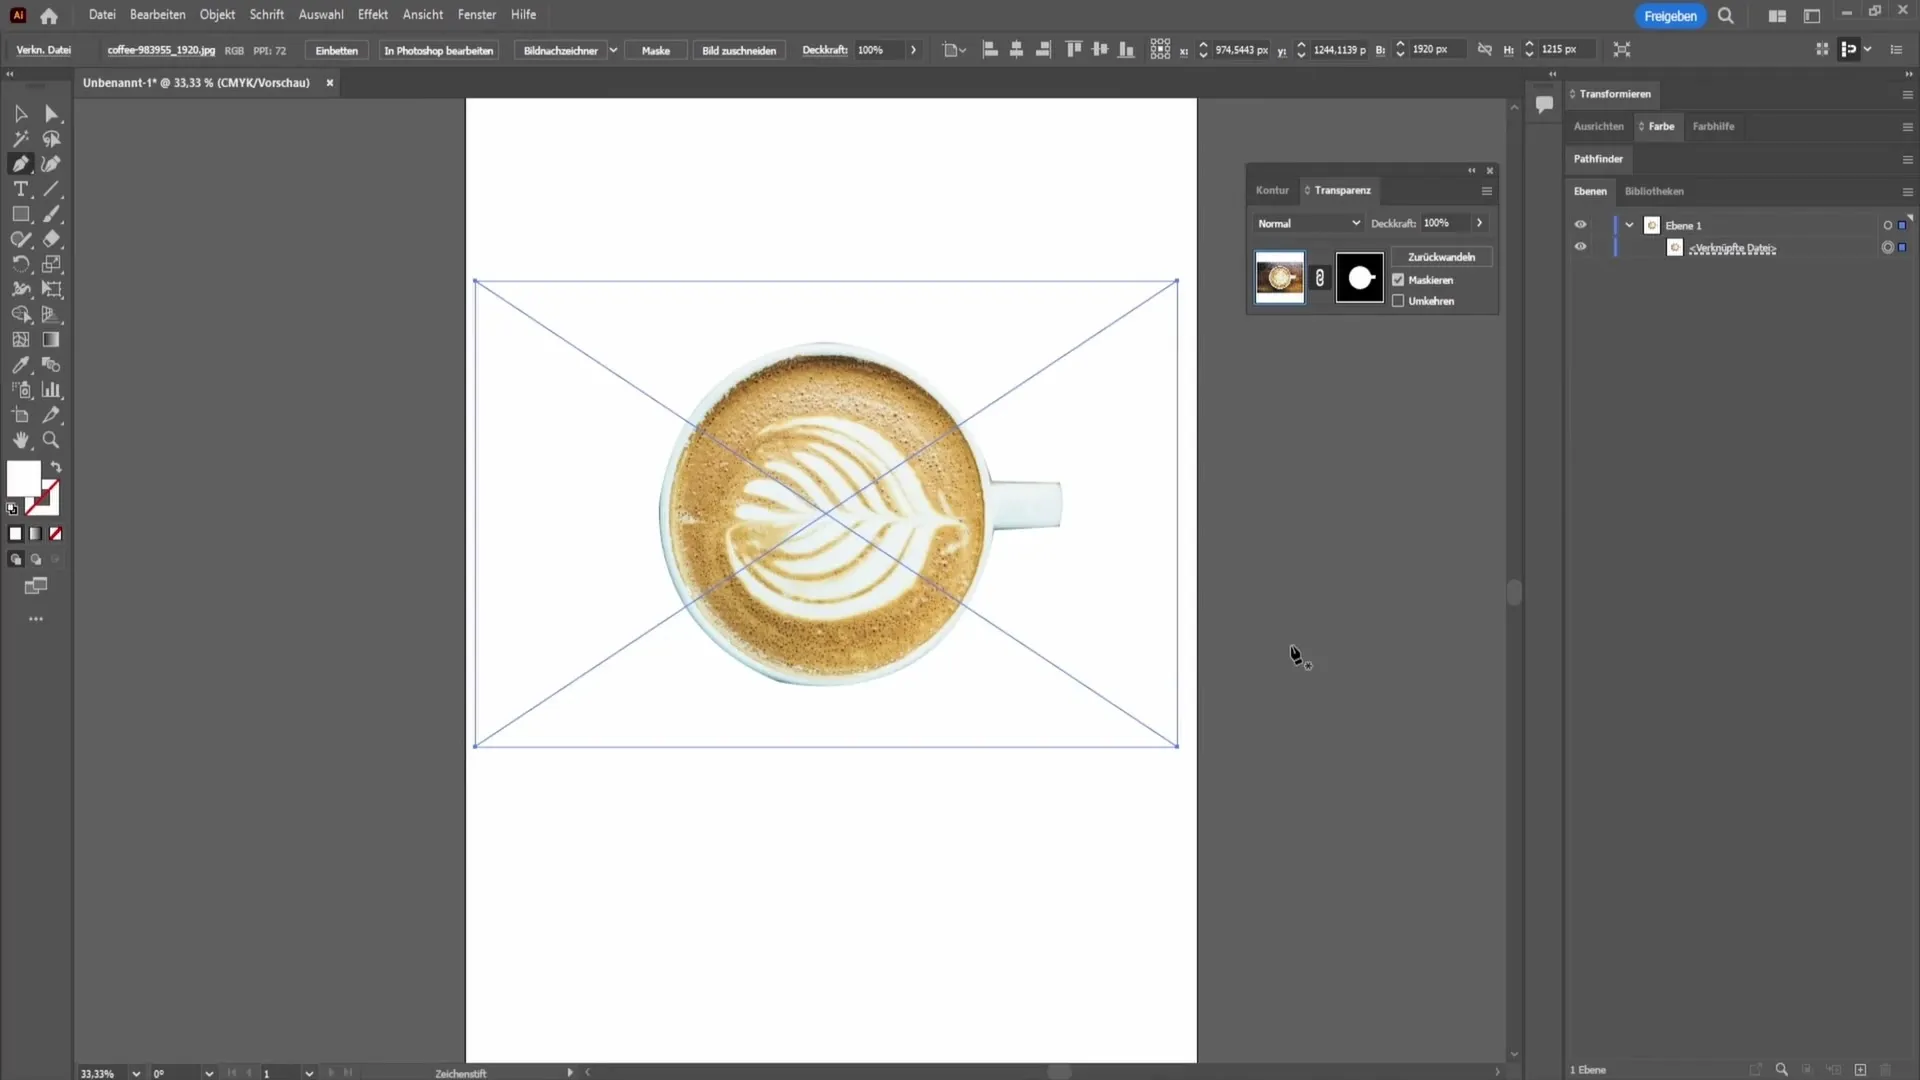Open the search icon in top bar
Screen dimensions: 1920x1080
click(1726, 16)
